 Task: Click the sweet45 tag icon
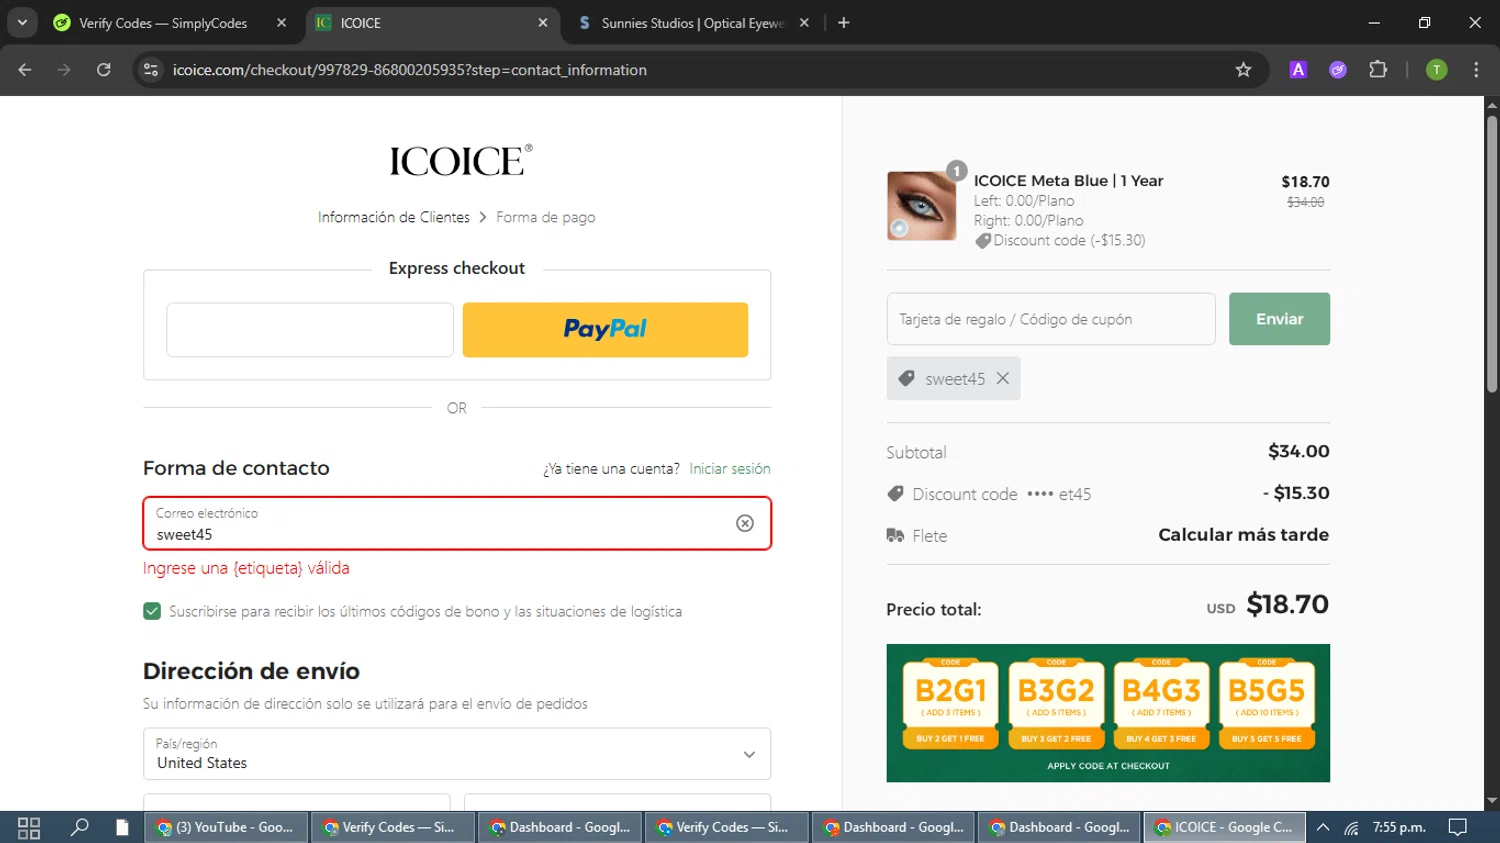click(906, 378)
